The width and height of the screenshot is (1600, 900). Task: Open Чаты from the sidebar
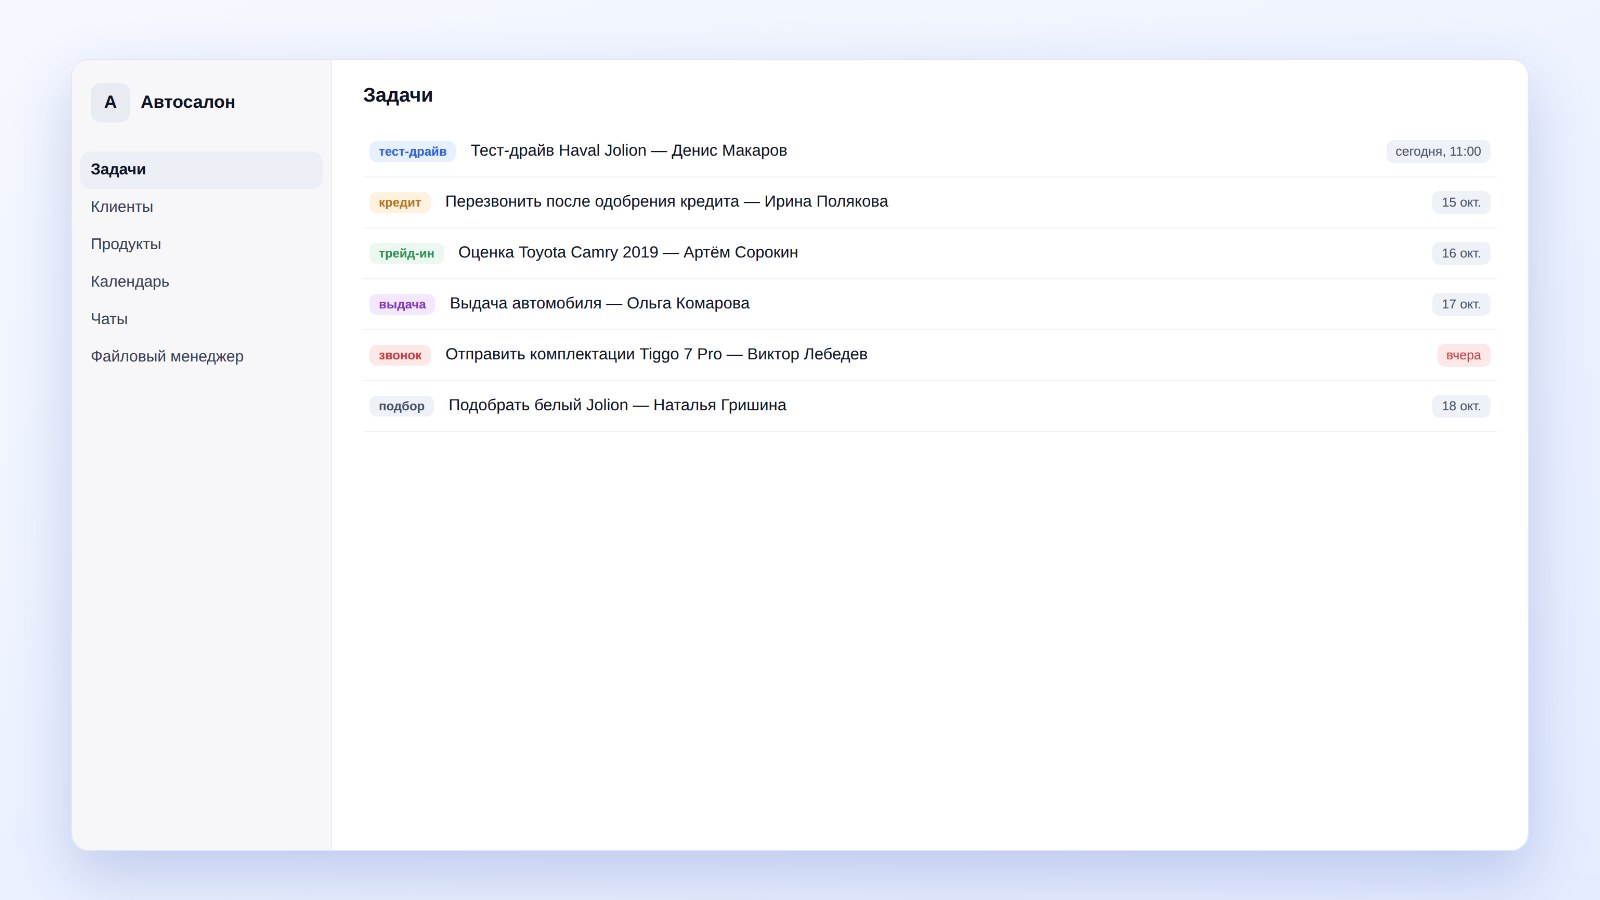click(201, 319)
